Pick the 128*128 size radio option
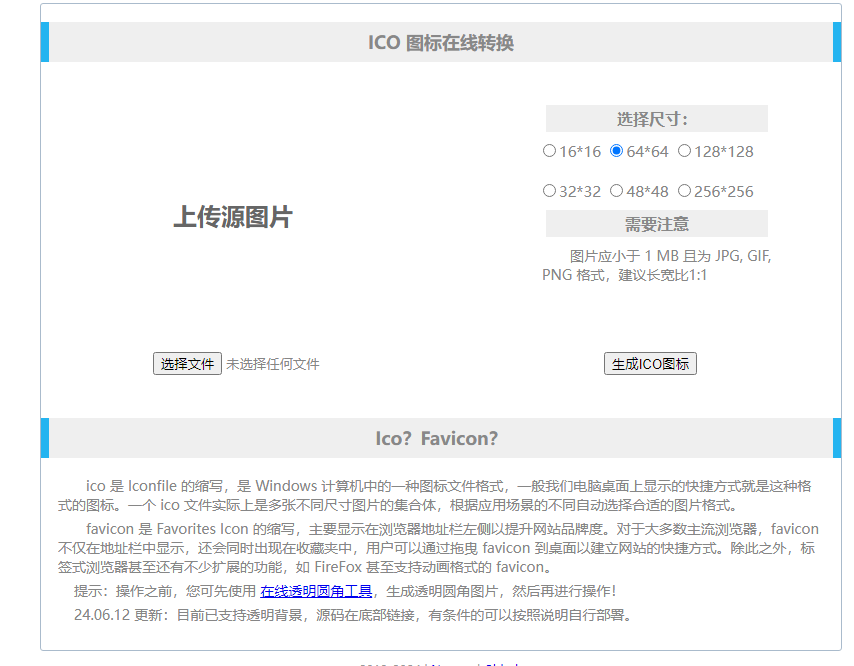 click(x=684, y=151)
